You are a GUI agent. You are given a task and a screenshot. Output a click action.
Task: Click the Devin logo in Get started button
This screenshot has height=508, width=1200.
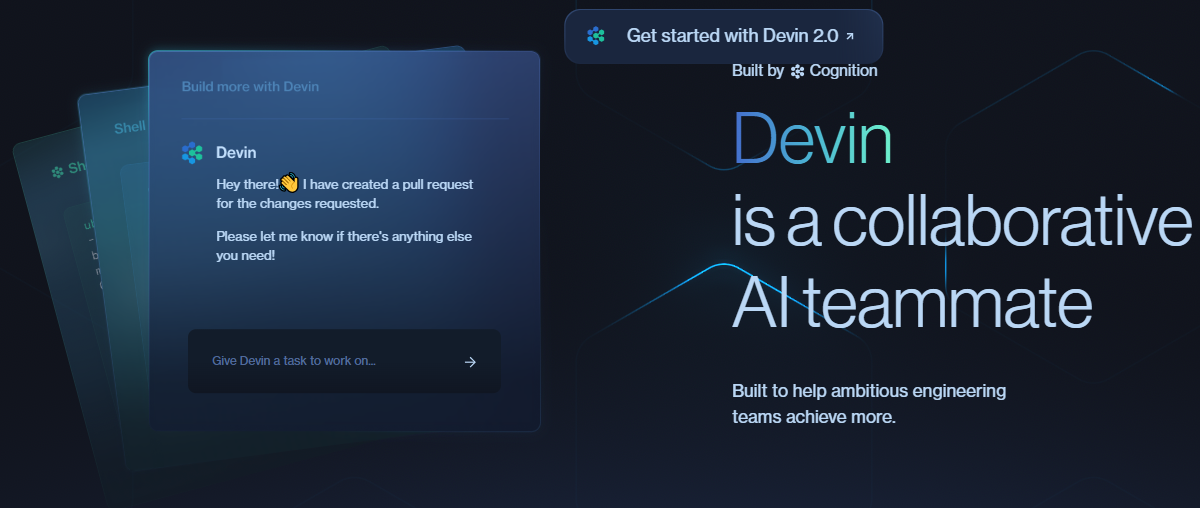pyautogui.click(x=596, y=36)
